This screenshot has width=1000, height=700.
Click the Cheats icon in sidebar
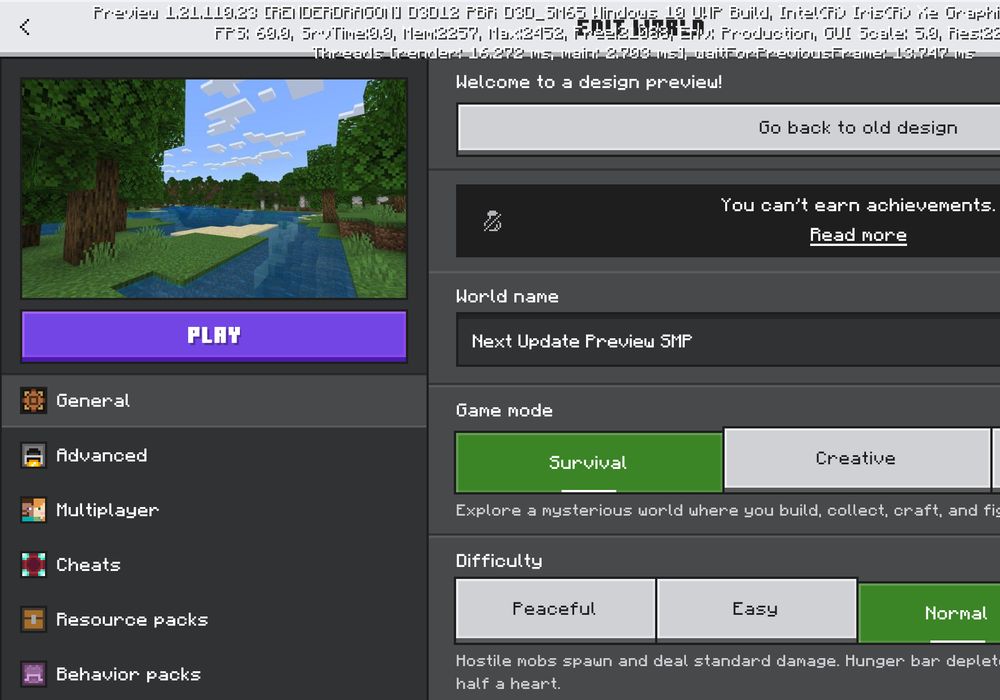(33, 565)
